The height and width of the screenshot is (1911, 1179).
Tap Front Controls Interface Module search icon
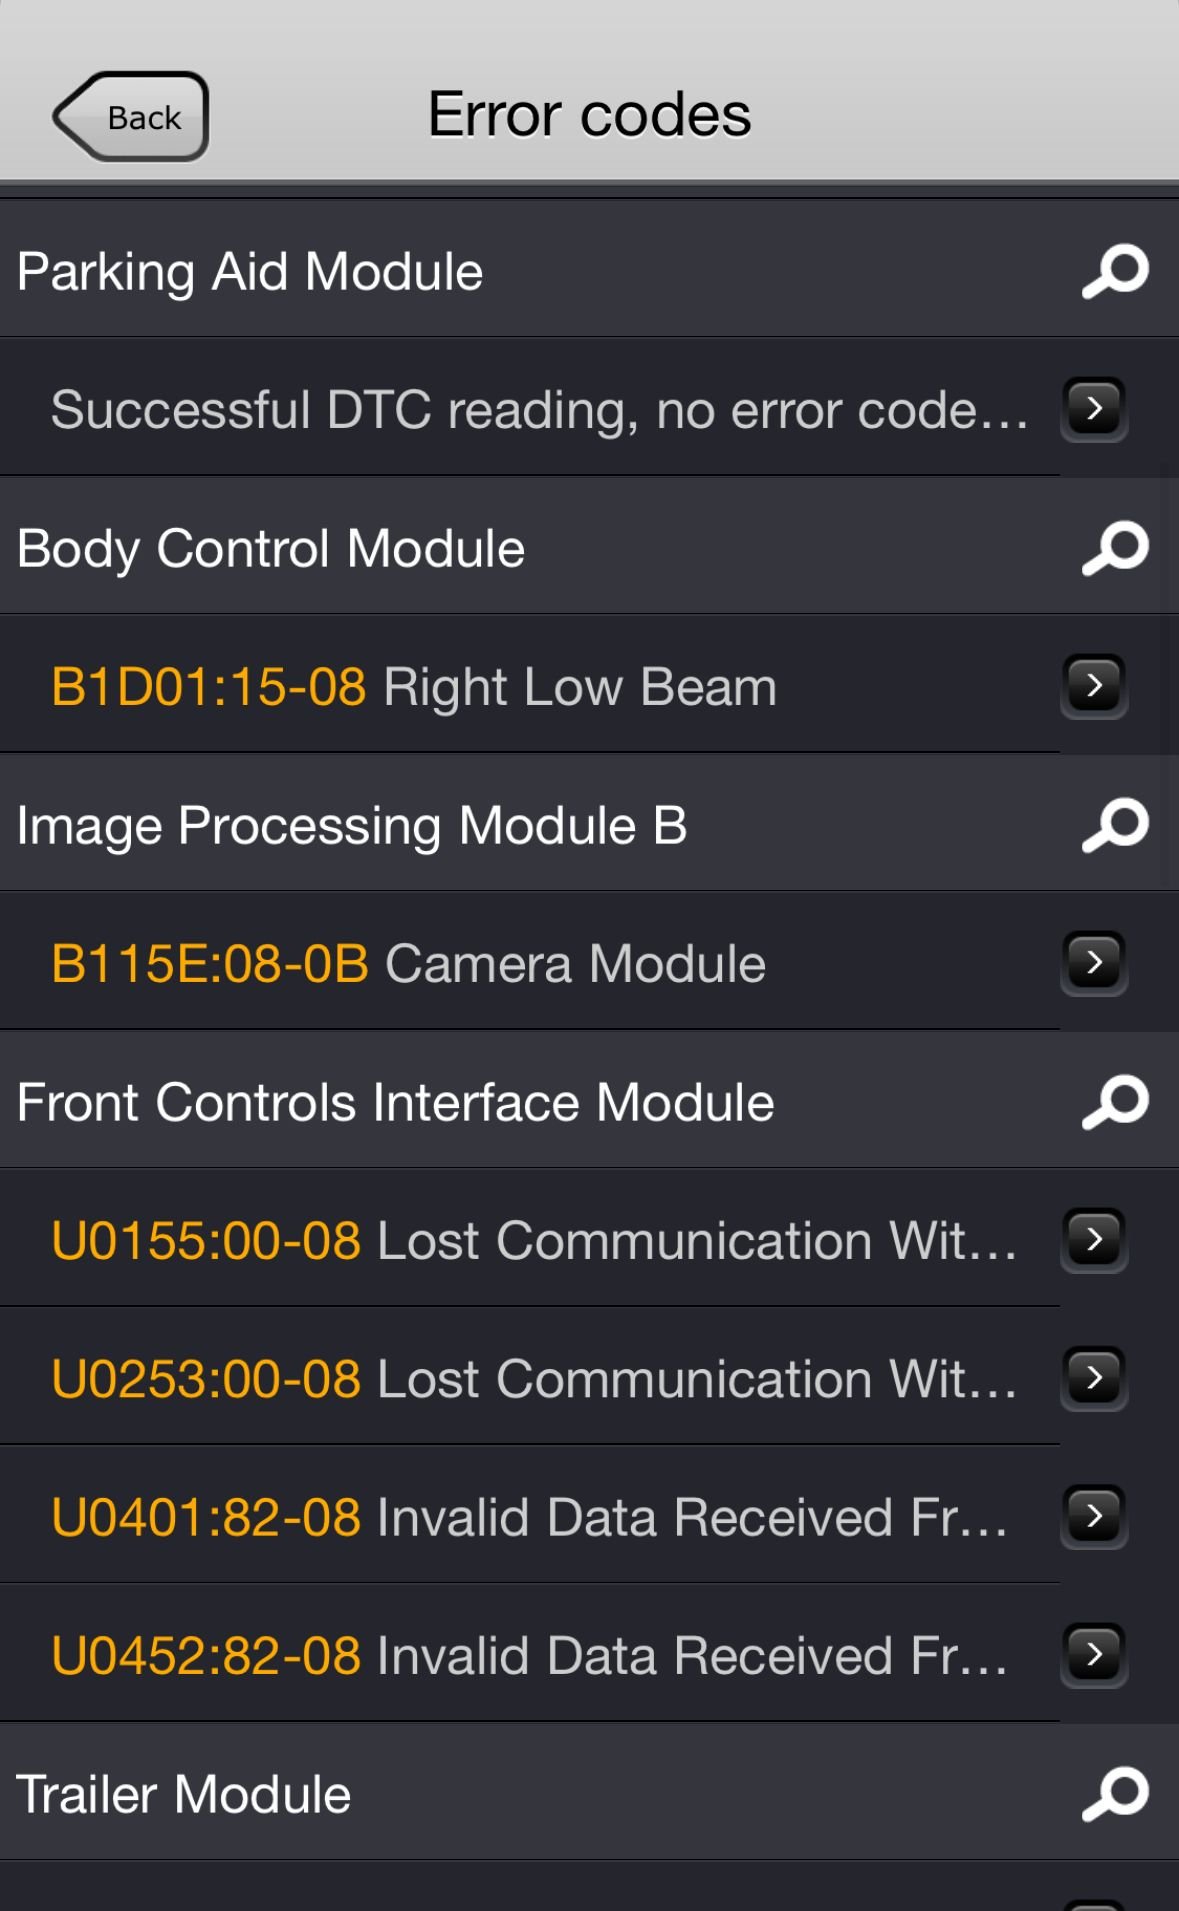(x=1115, y=1102)
